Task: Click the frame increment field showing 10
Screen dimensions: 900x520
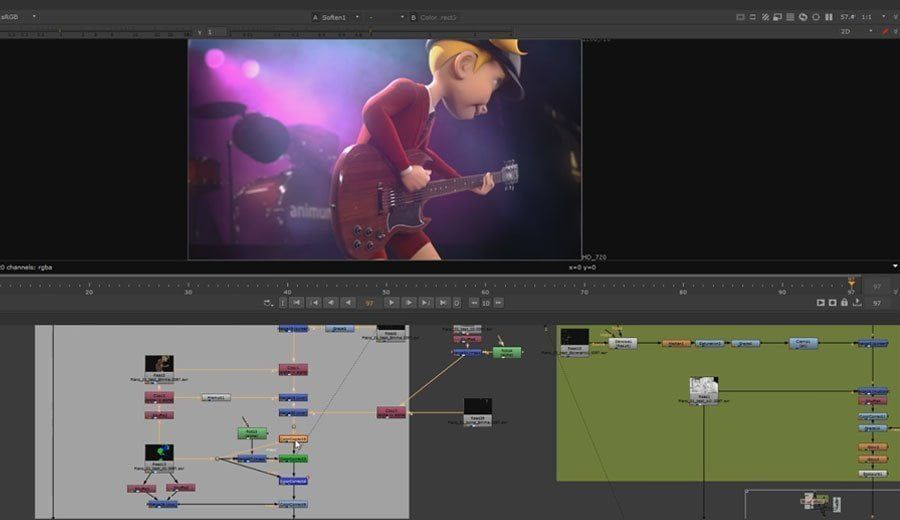Action: (486, 302)
